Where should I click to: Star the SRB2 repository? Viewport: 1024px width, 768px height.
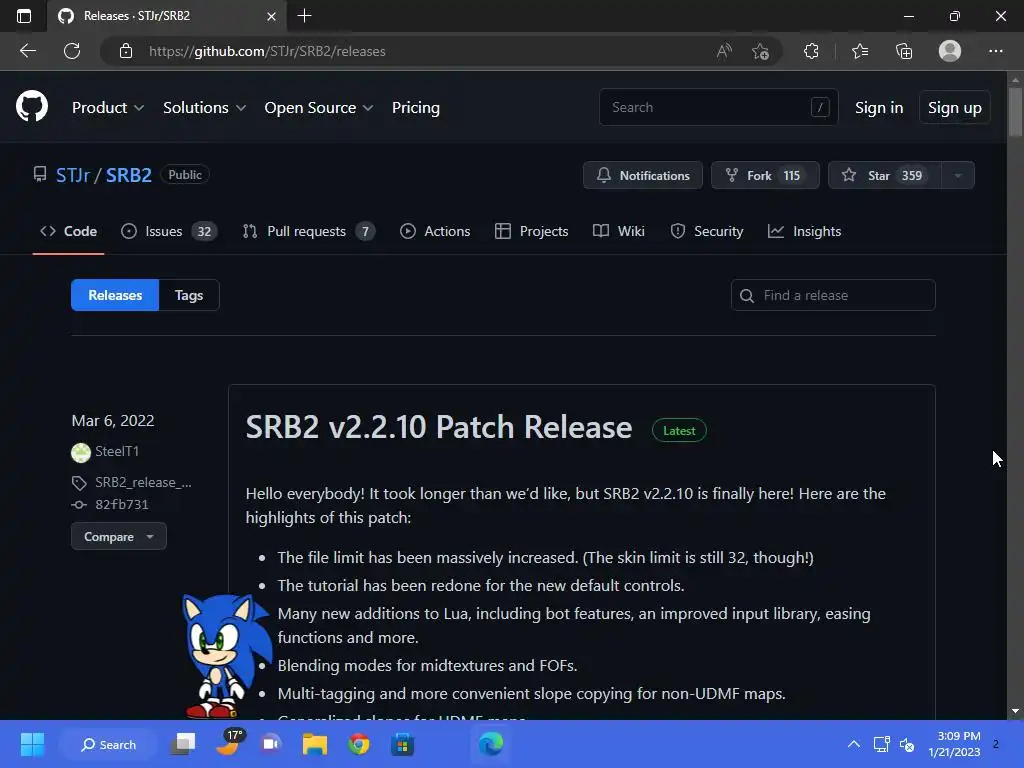point(885,175)
